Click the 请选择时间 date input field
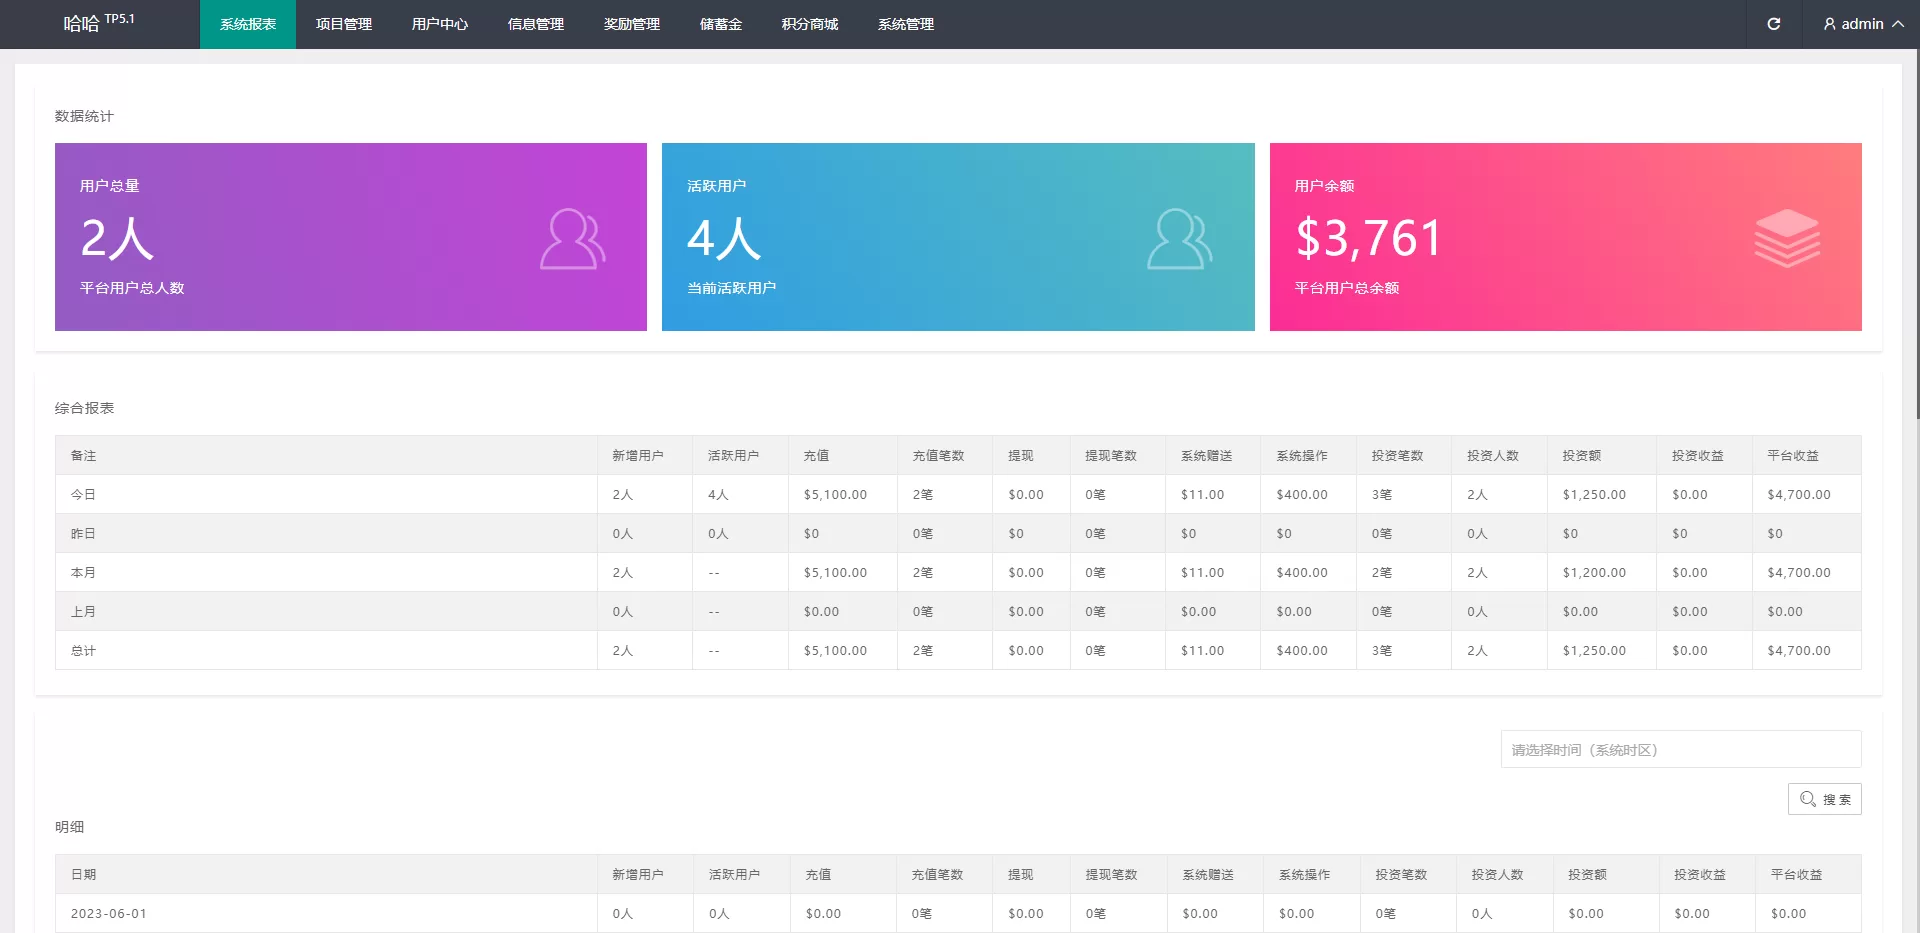 1680,749
